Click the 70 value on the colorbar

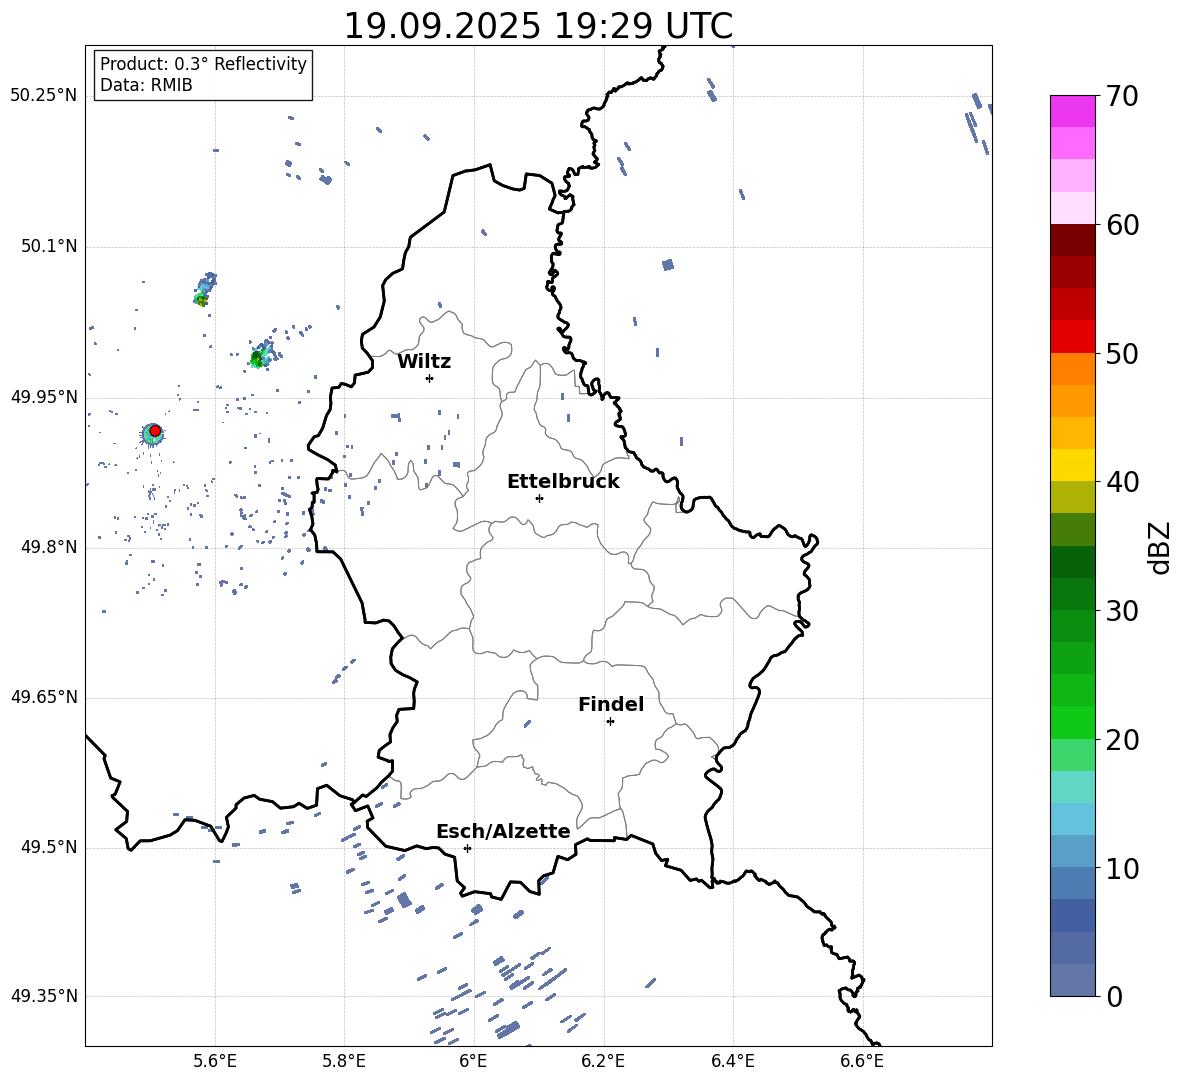coord(1122,96)
